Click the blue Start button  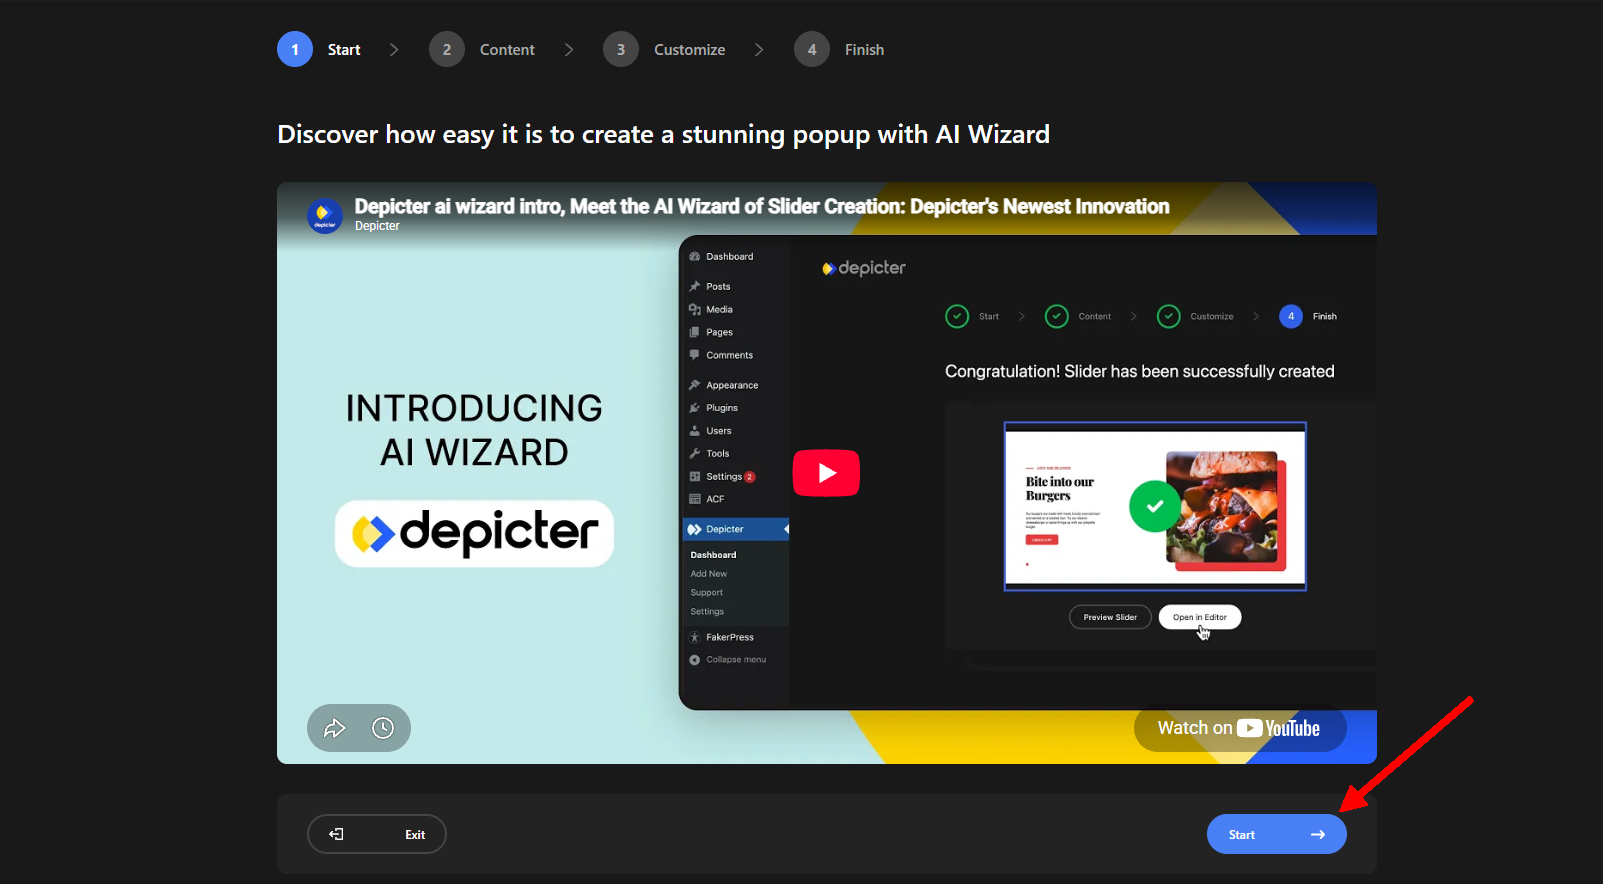click(1276, 834)
